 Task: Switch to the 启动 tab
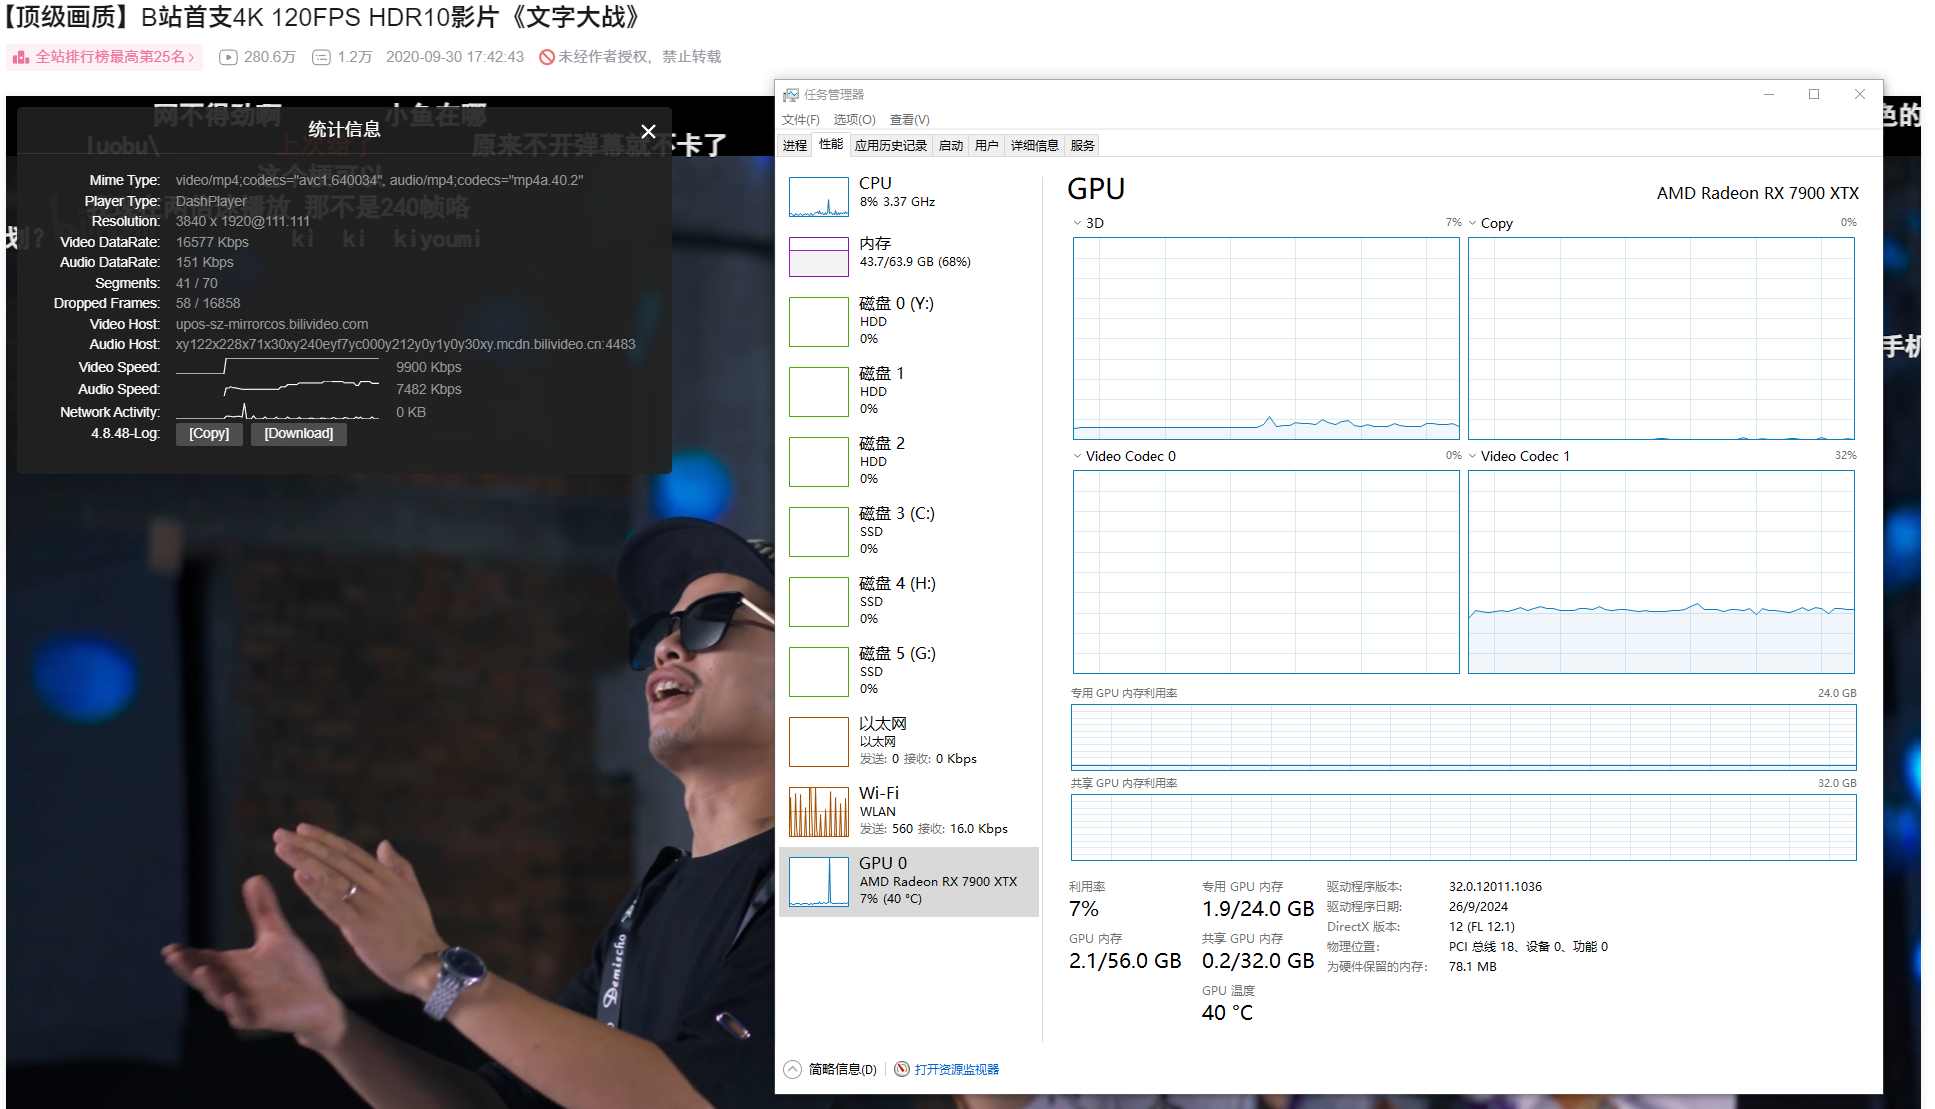tap(951, 146)
